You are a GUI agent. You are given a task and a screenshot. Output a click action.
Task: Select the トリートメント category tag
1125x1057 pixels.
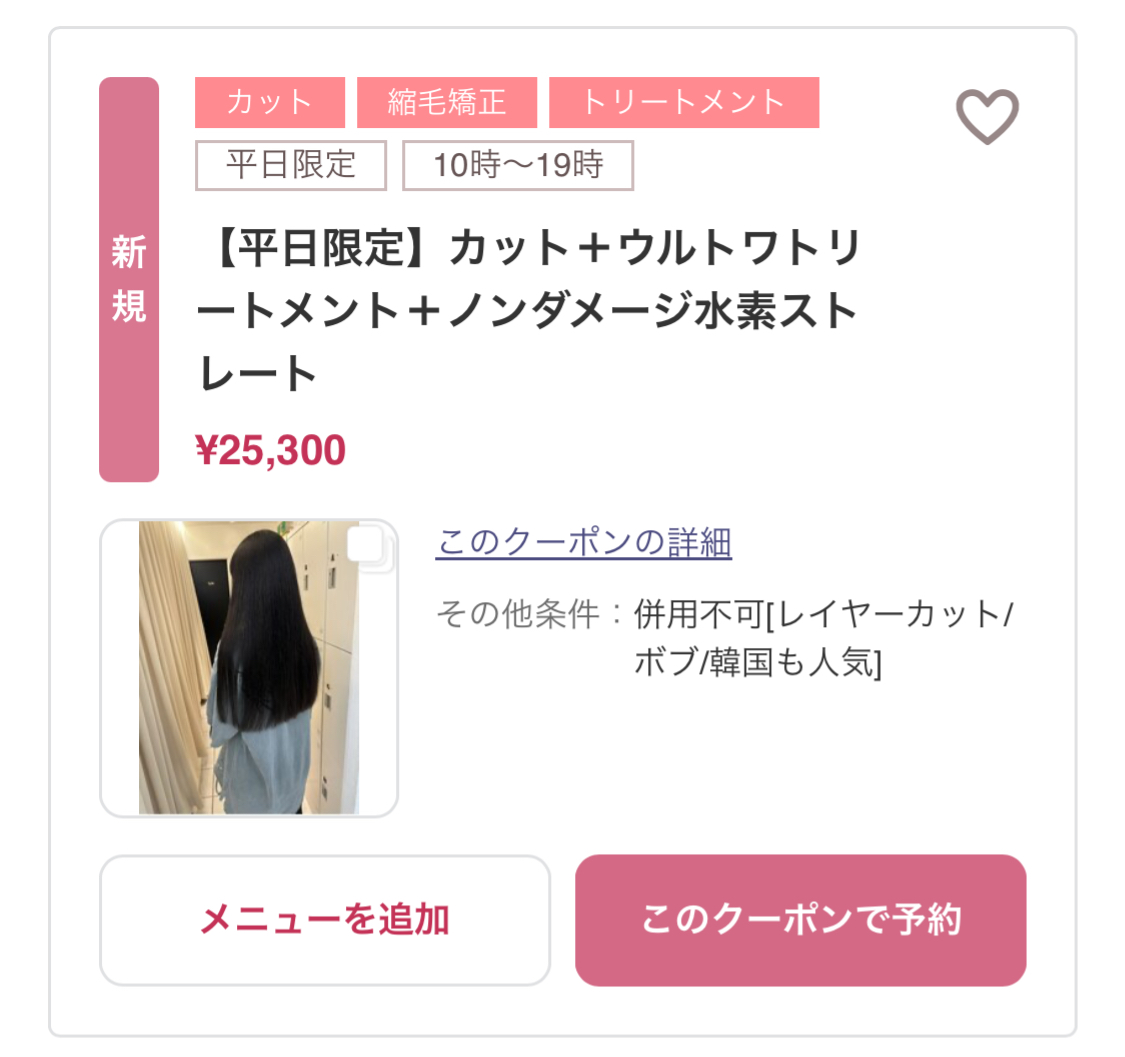(x=684, y=102)
